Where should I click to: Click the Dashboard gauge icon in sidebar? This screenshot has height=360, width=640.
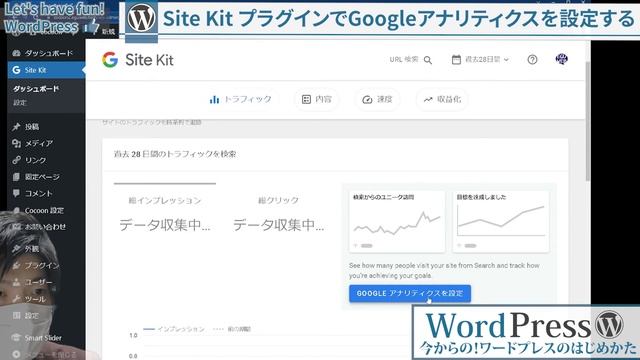(x=16, y=53)
